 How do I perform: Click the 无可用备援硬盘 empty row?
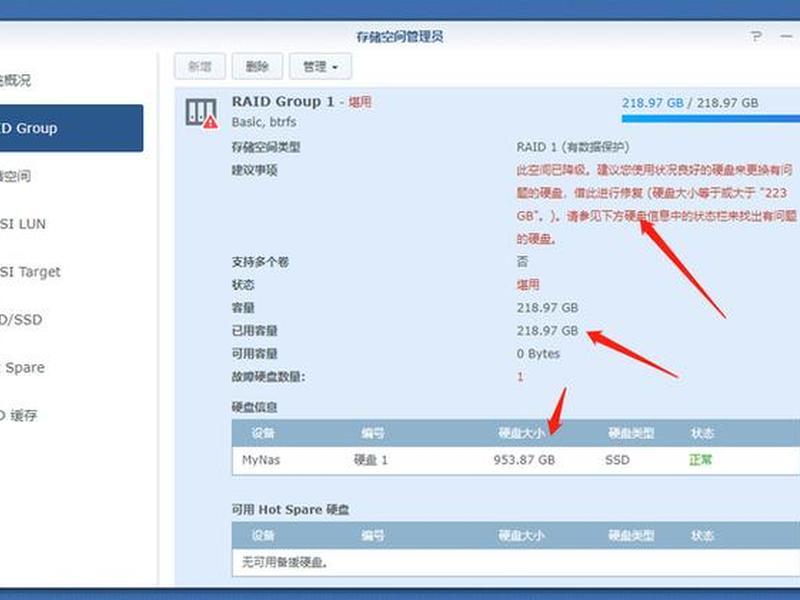pos(516,562)
